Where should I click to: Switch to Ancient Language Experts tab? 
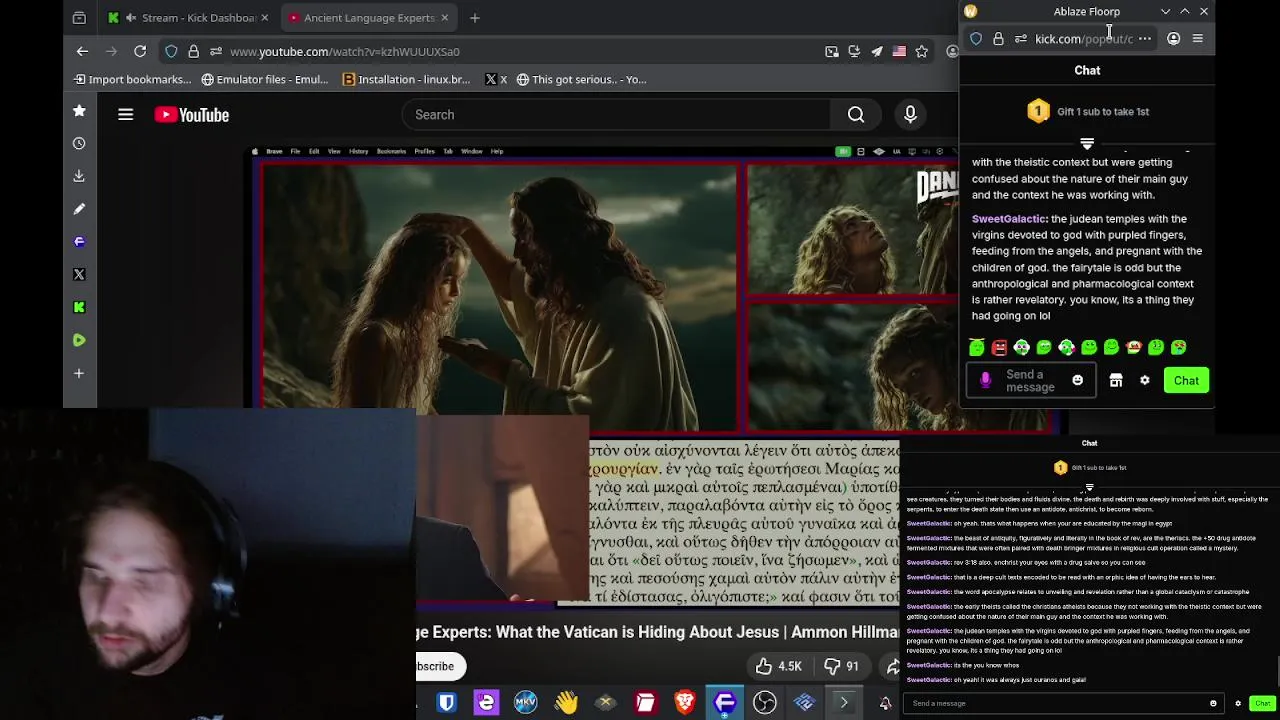[x=366, y=17]
